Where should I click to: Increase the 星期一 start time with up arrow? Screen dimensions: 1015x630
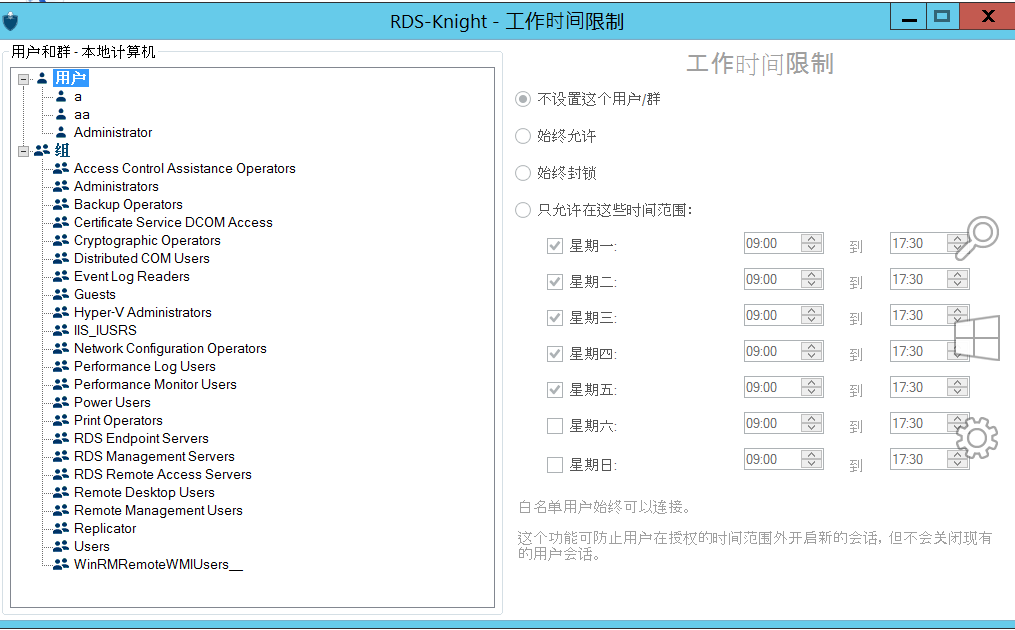(812, 238)
